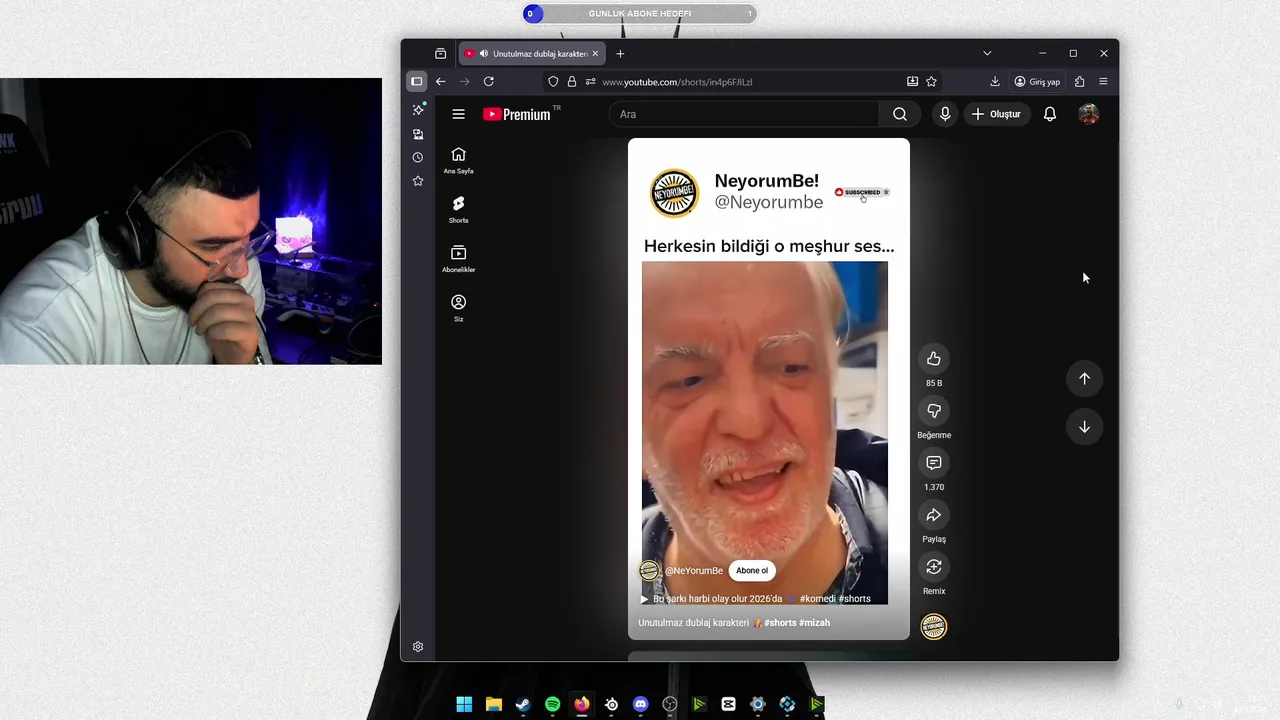
Task: Open Siz in YouTube sidebar
Action: coord(458,308)
